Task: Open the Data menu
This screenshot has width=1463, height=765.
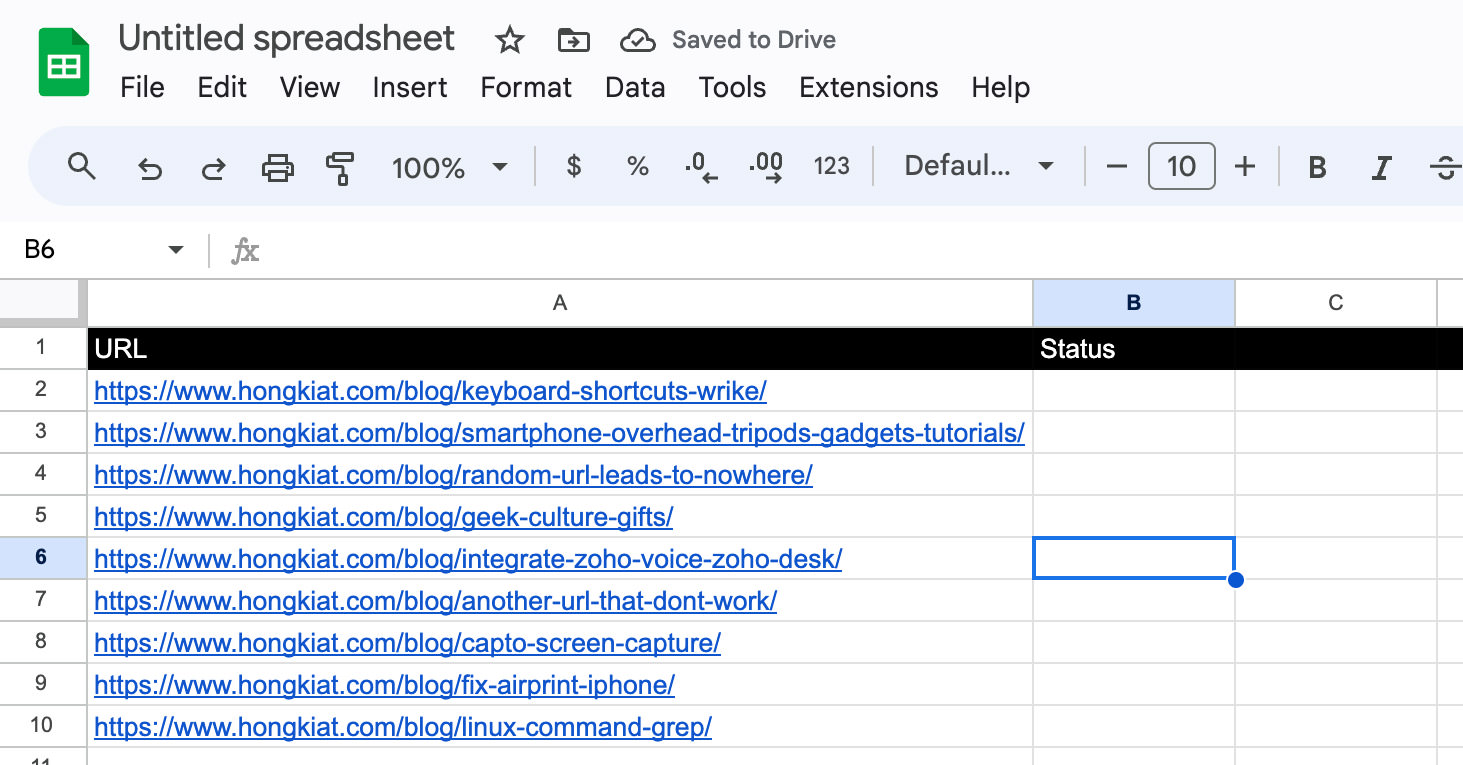Action: pyautogui.click(x=635, y=88)
